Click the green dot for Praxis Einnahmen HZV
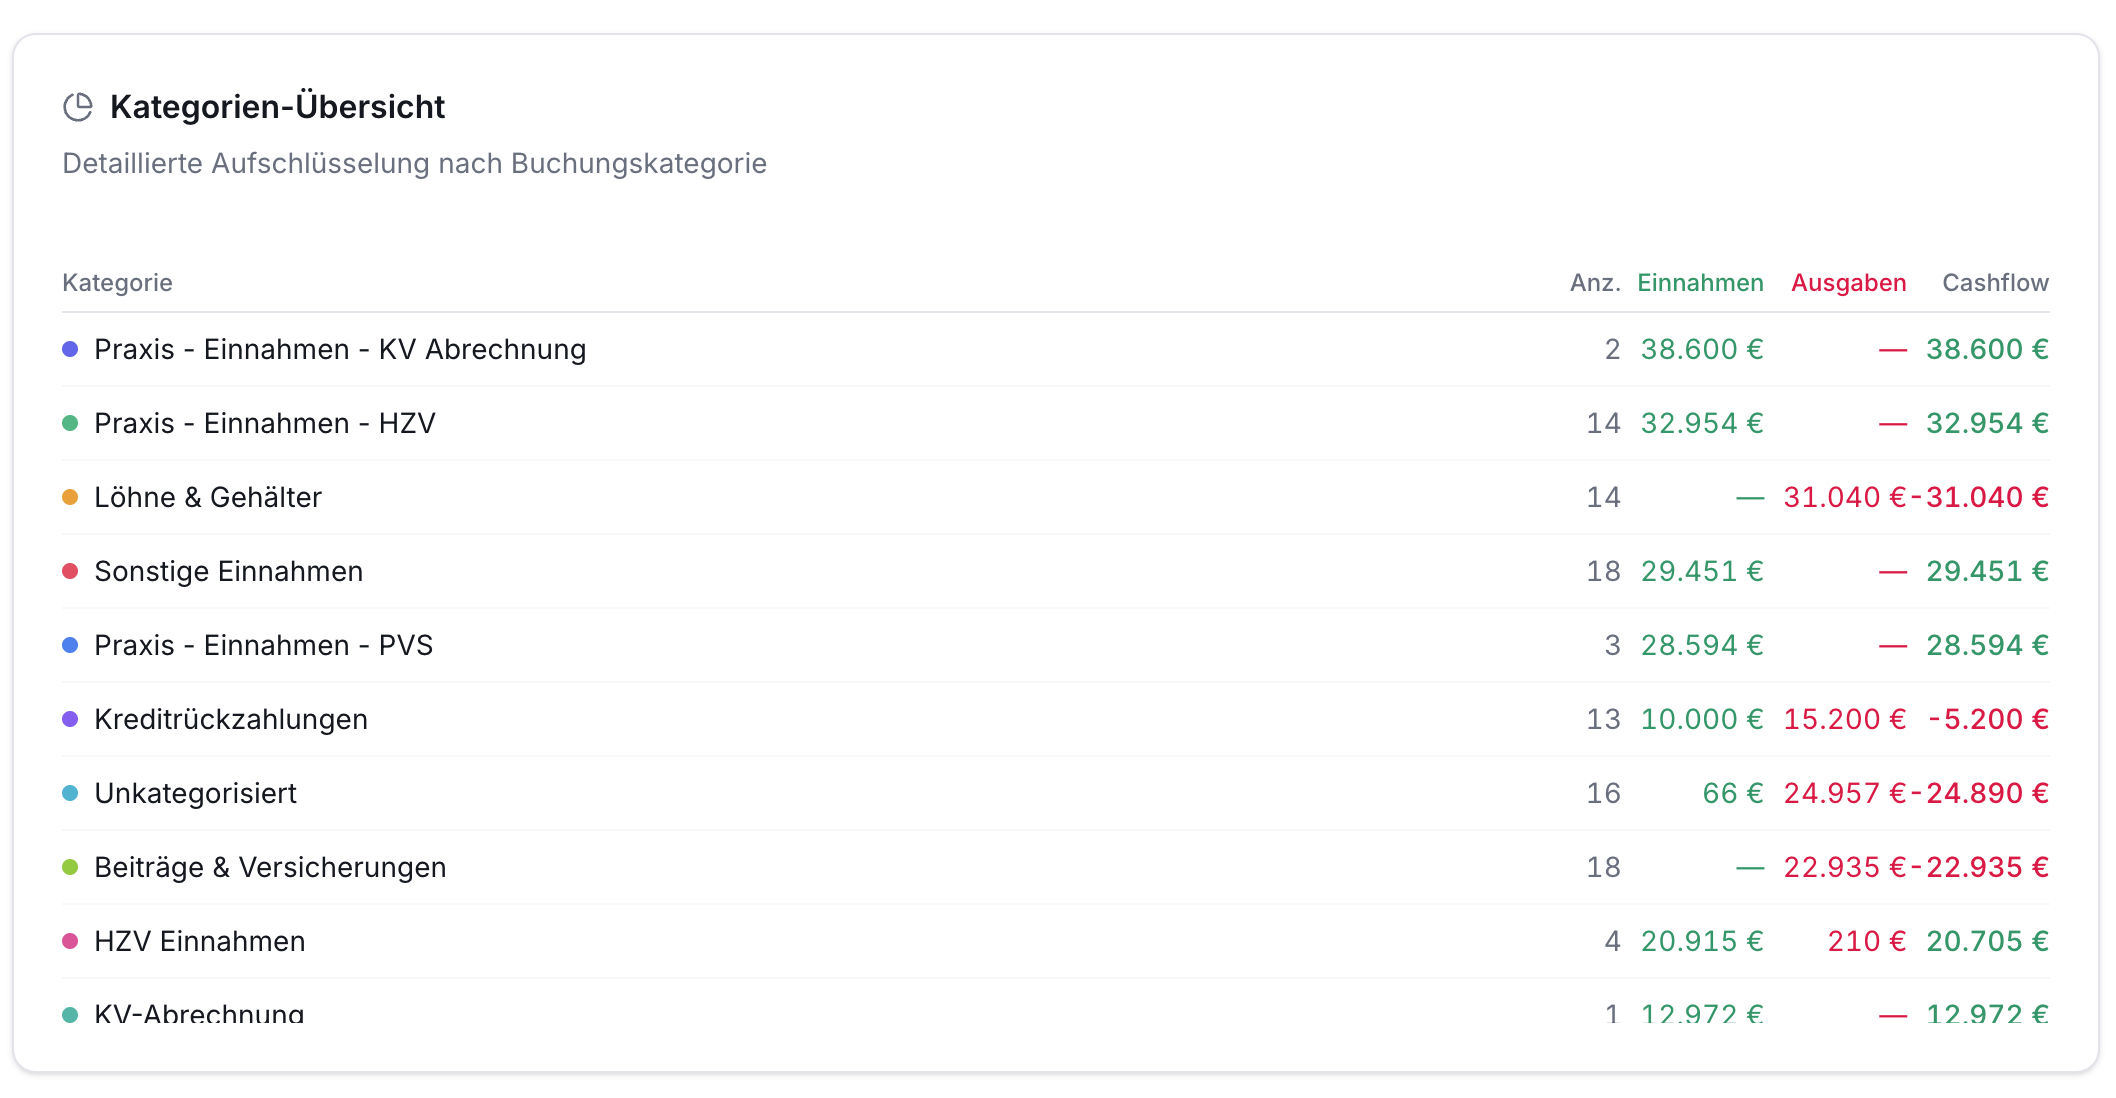2116x1098 pixels. click(70, 423)
